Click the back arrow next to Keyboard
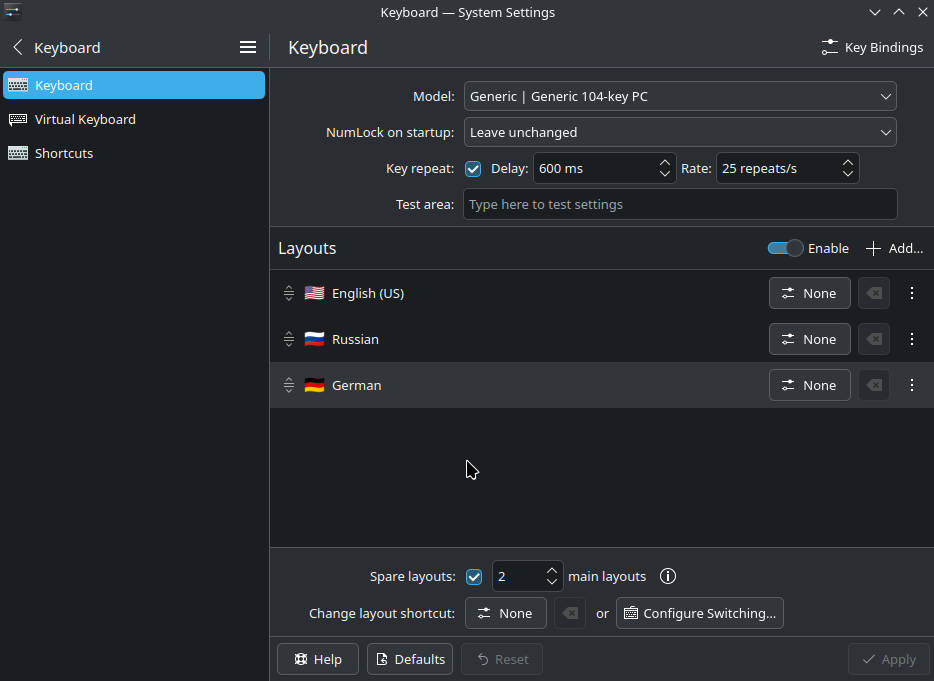This screenshot has height=681, width=934. (x=17, y=47)
